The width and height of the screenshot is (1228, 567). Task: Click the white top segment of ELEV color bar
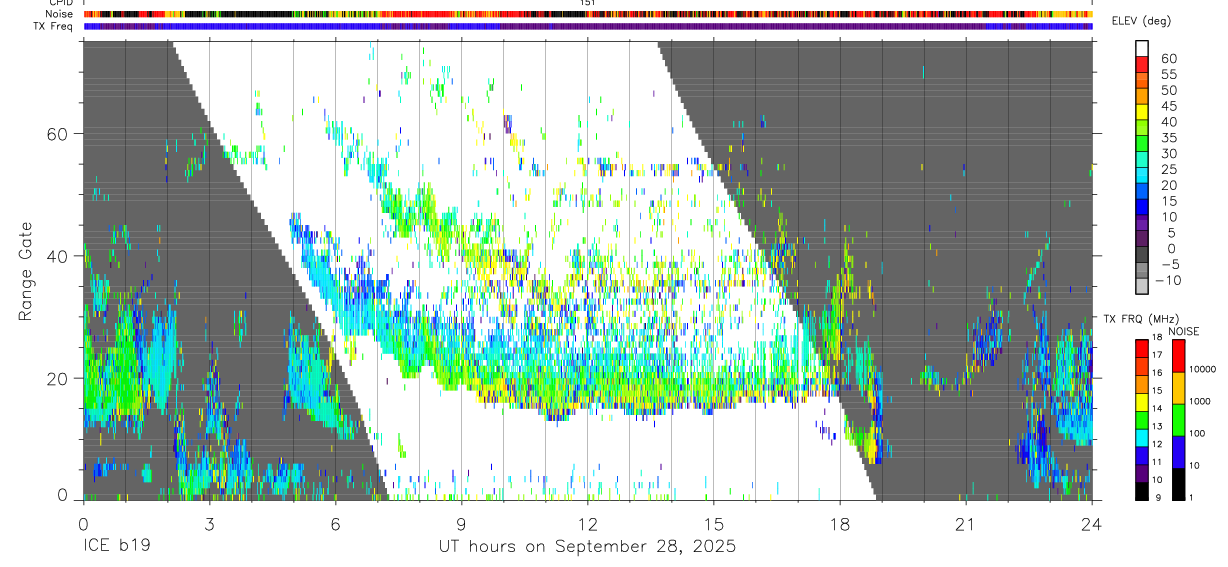pyautogui.click(x=1142, y=48)
